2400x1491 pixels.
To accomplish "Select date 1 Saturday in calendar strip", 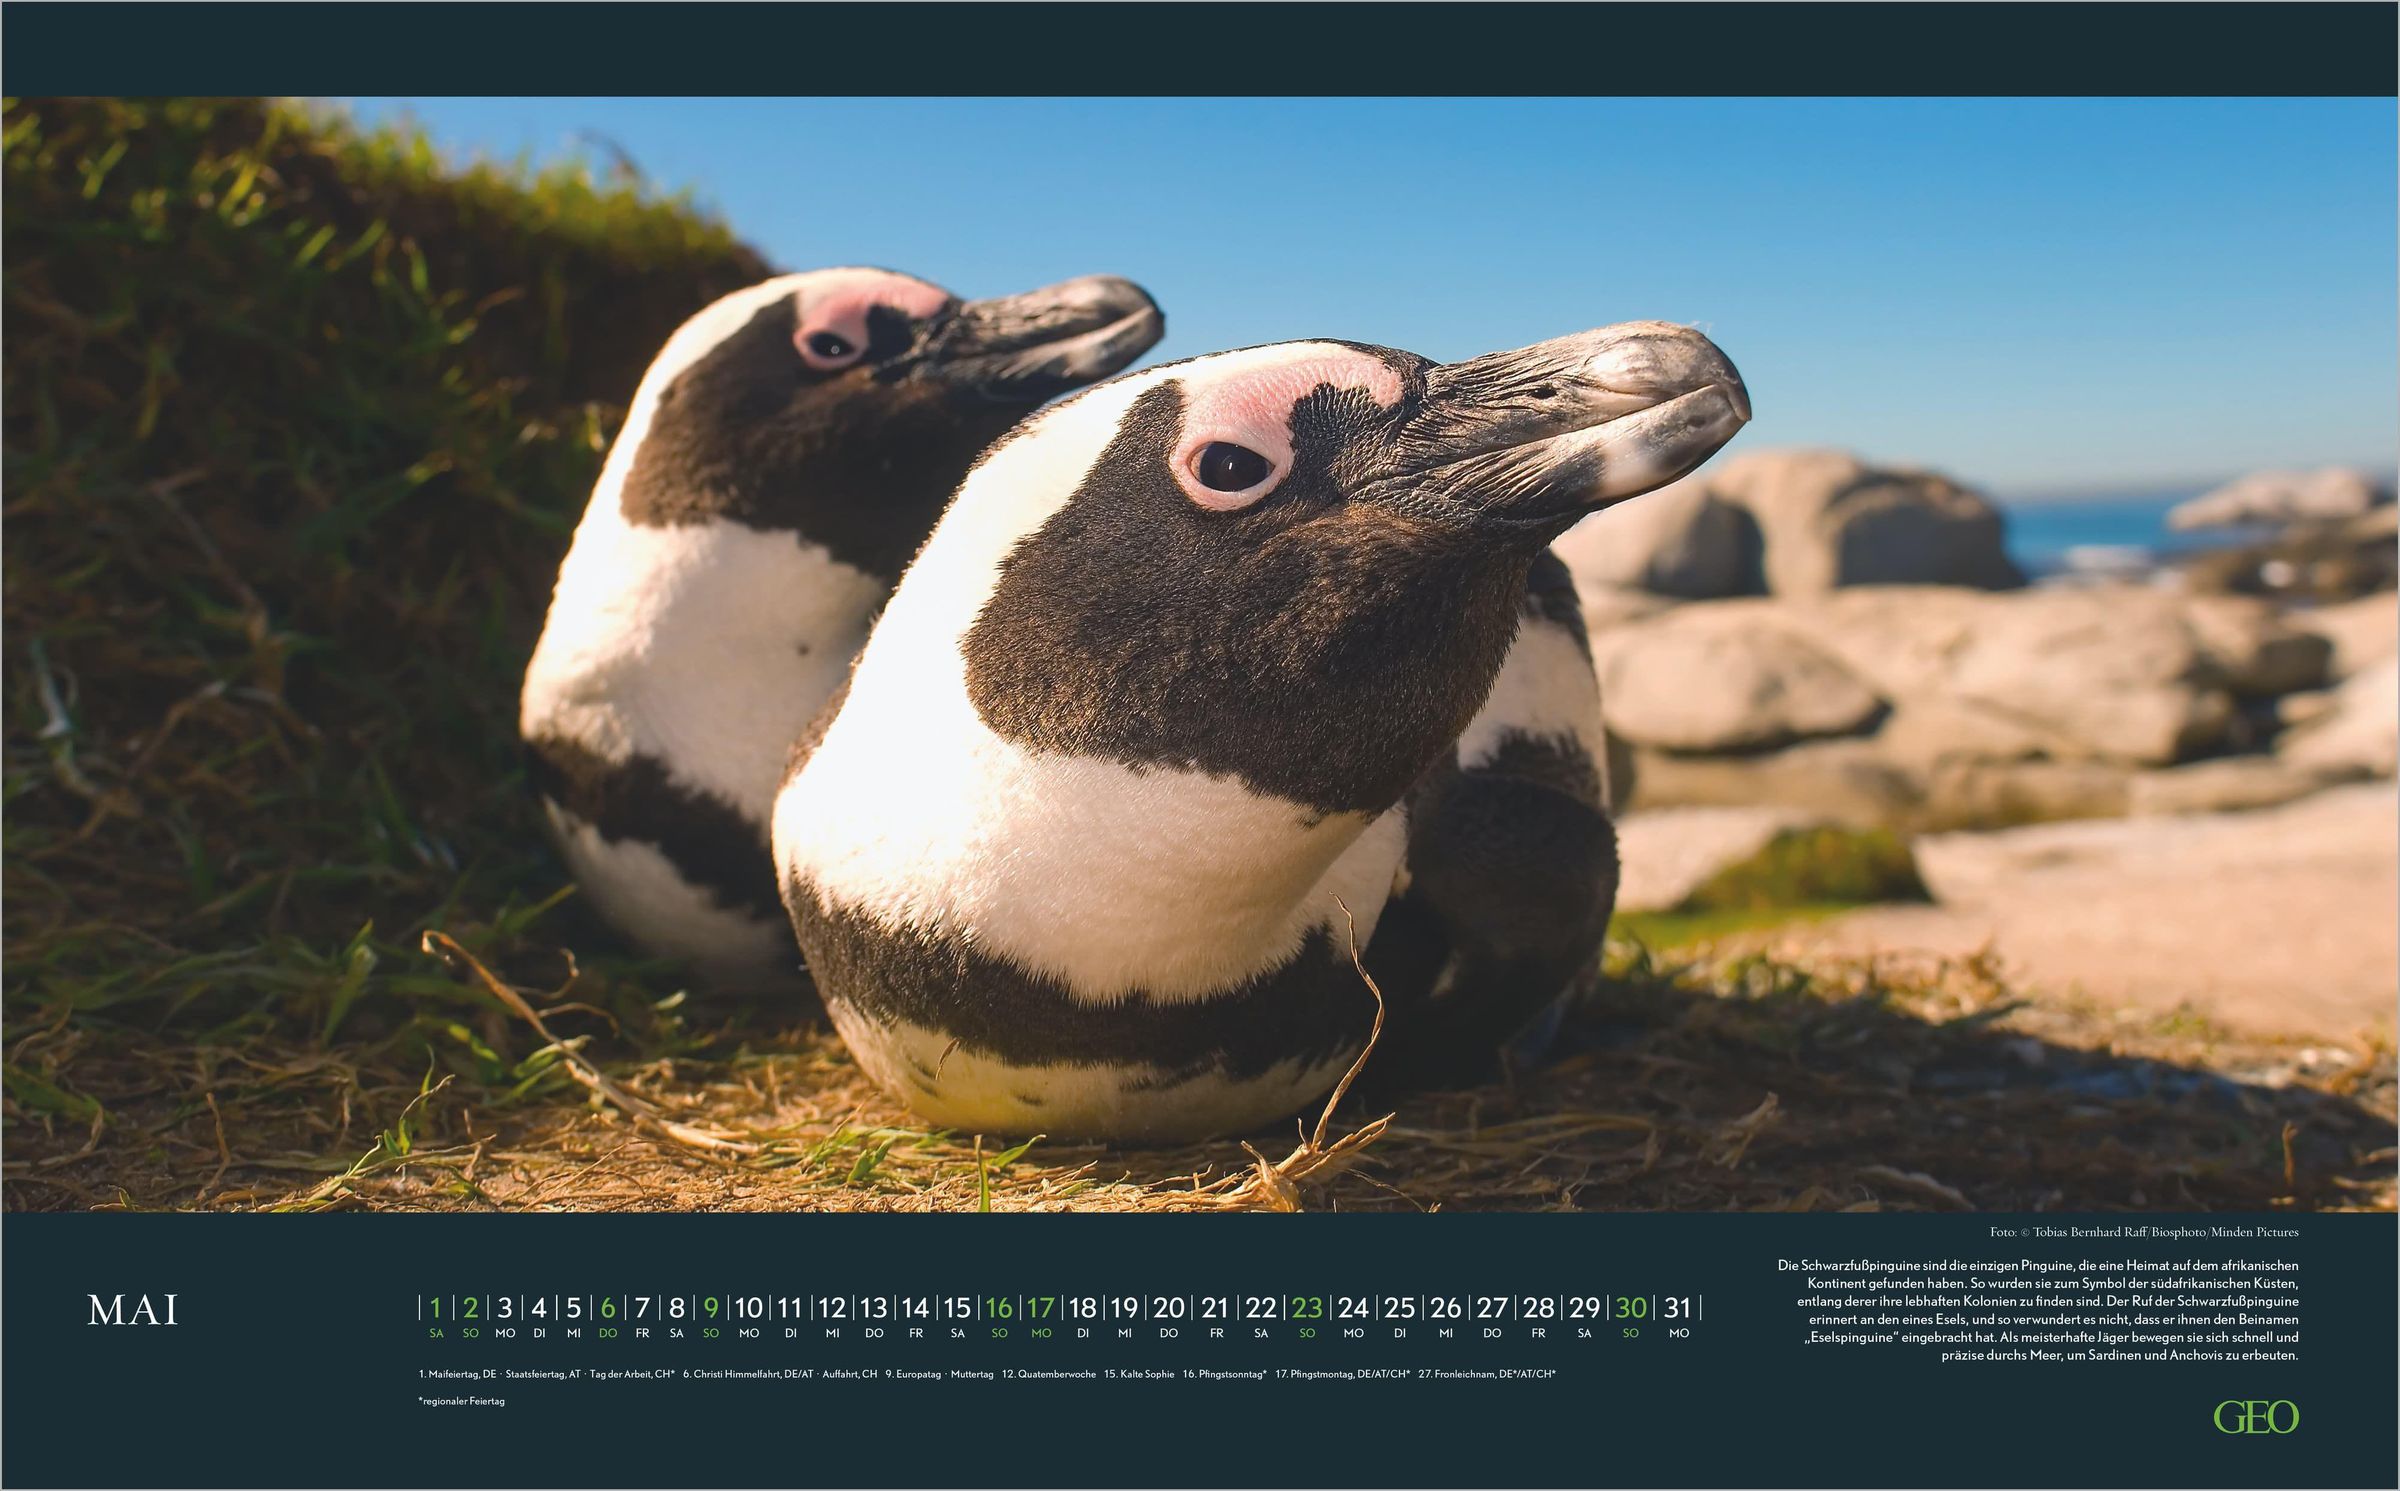I will coord(436,1308).
